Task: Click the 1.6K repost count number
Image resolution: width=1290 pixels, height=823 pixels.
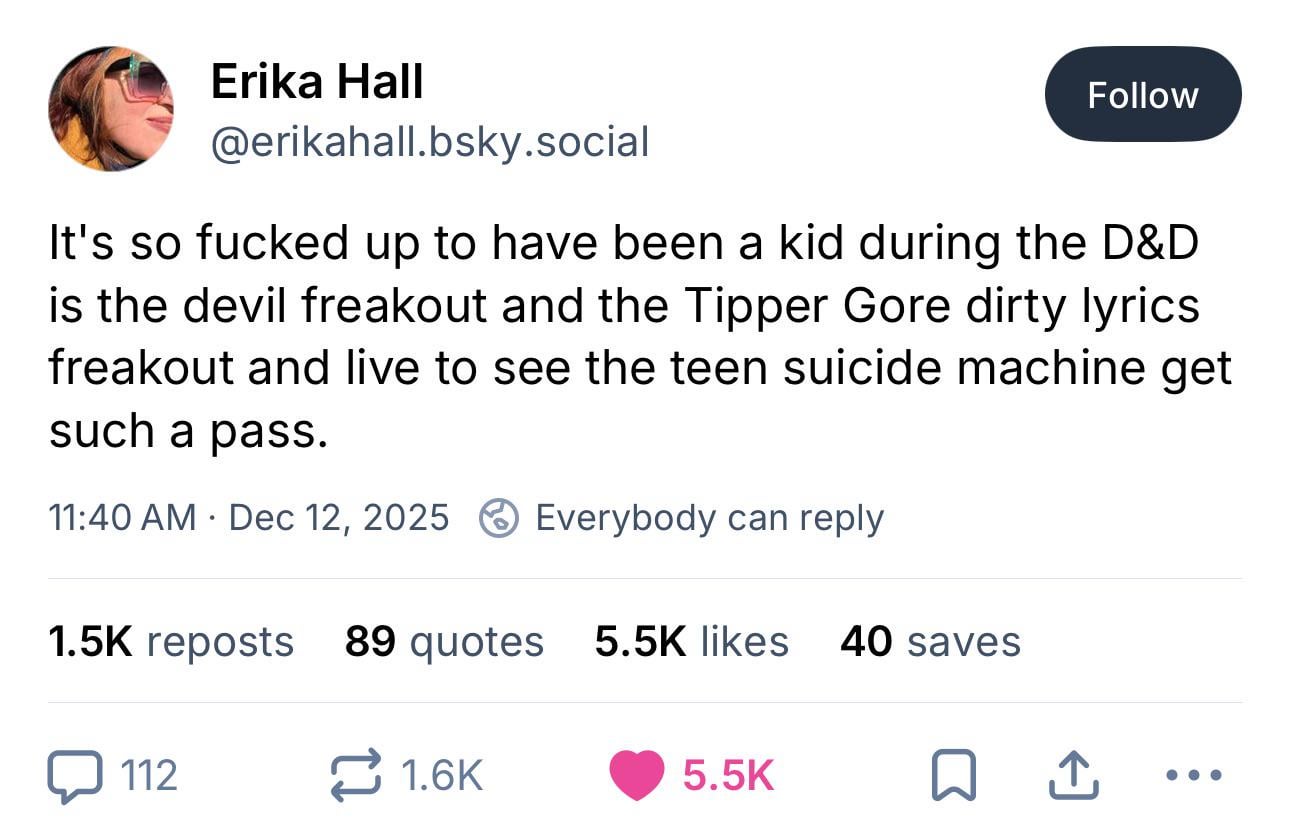Action: pos(440,776)
